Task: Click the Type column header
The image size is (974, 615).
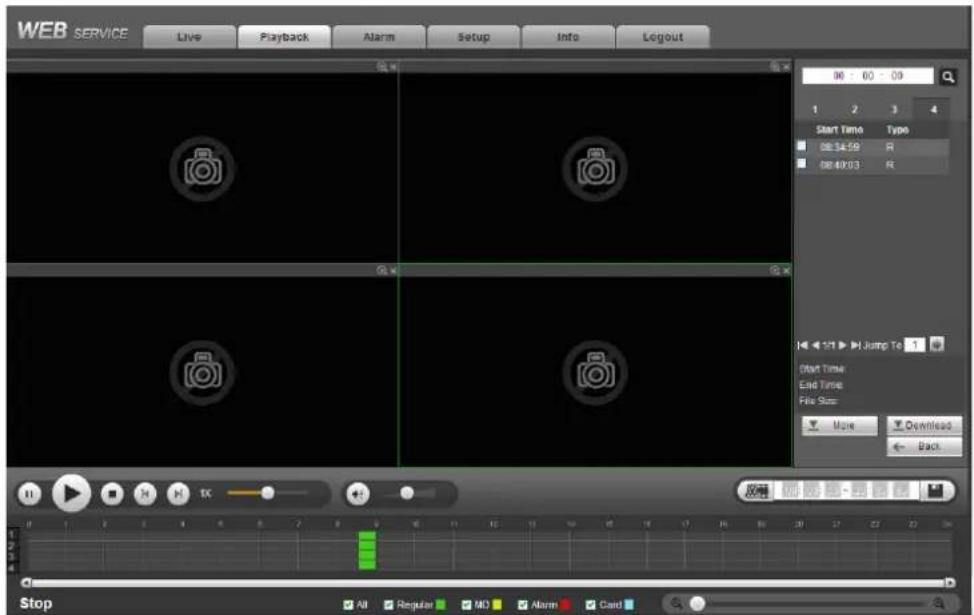Action: [897, 130]
